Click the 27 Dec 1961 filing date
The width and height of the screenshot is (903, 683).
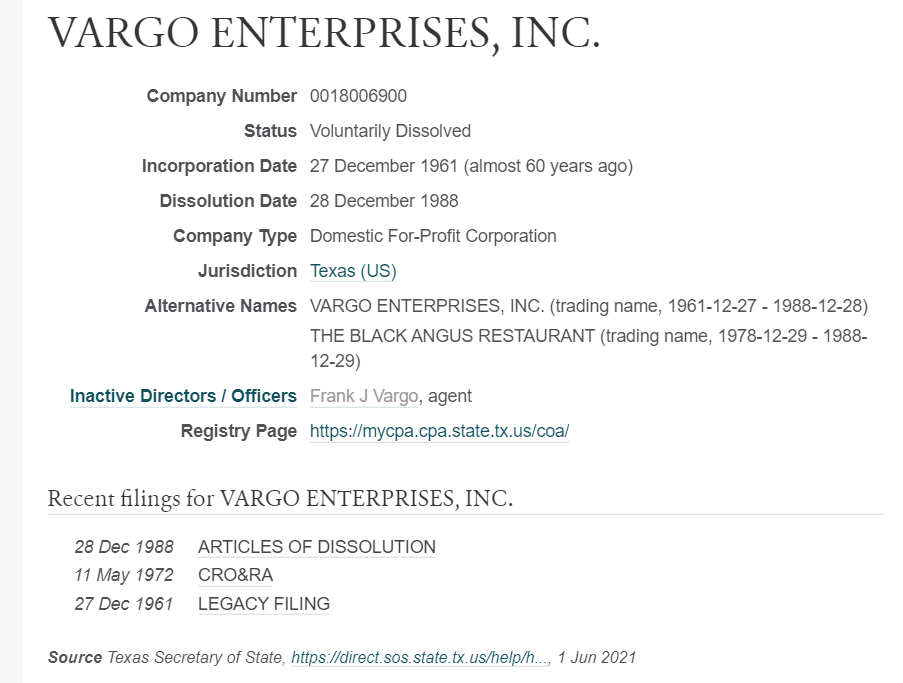(x=123, y=604)
